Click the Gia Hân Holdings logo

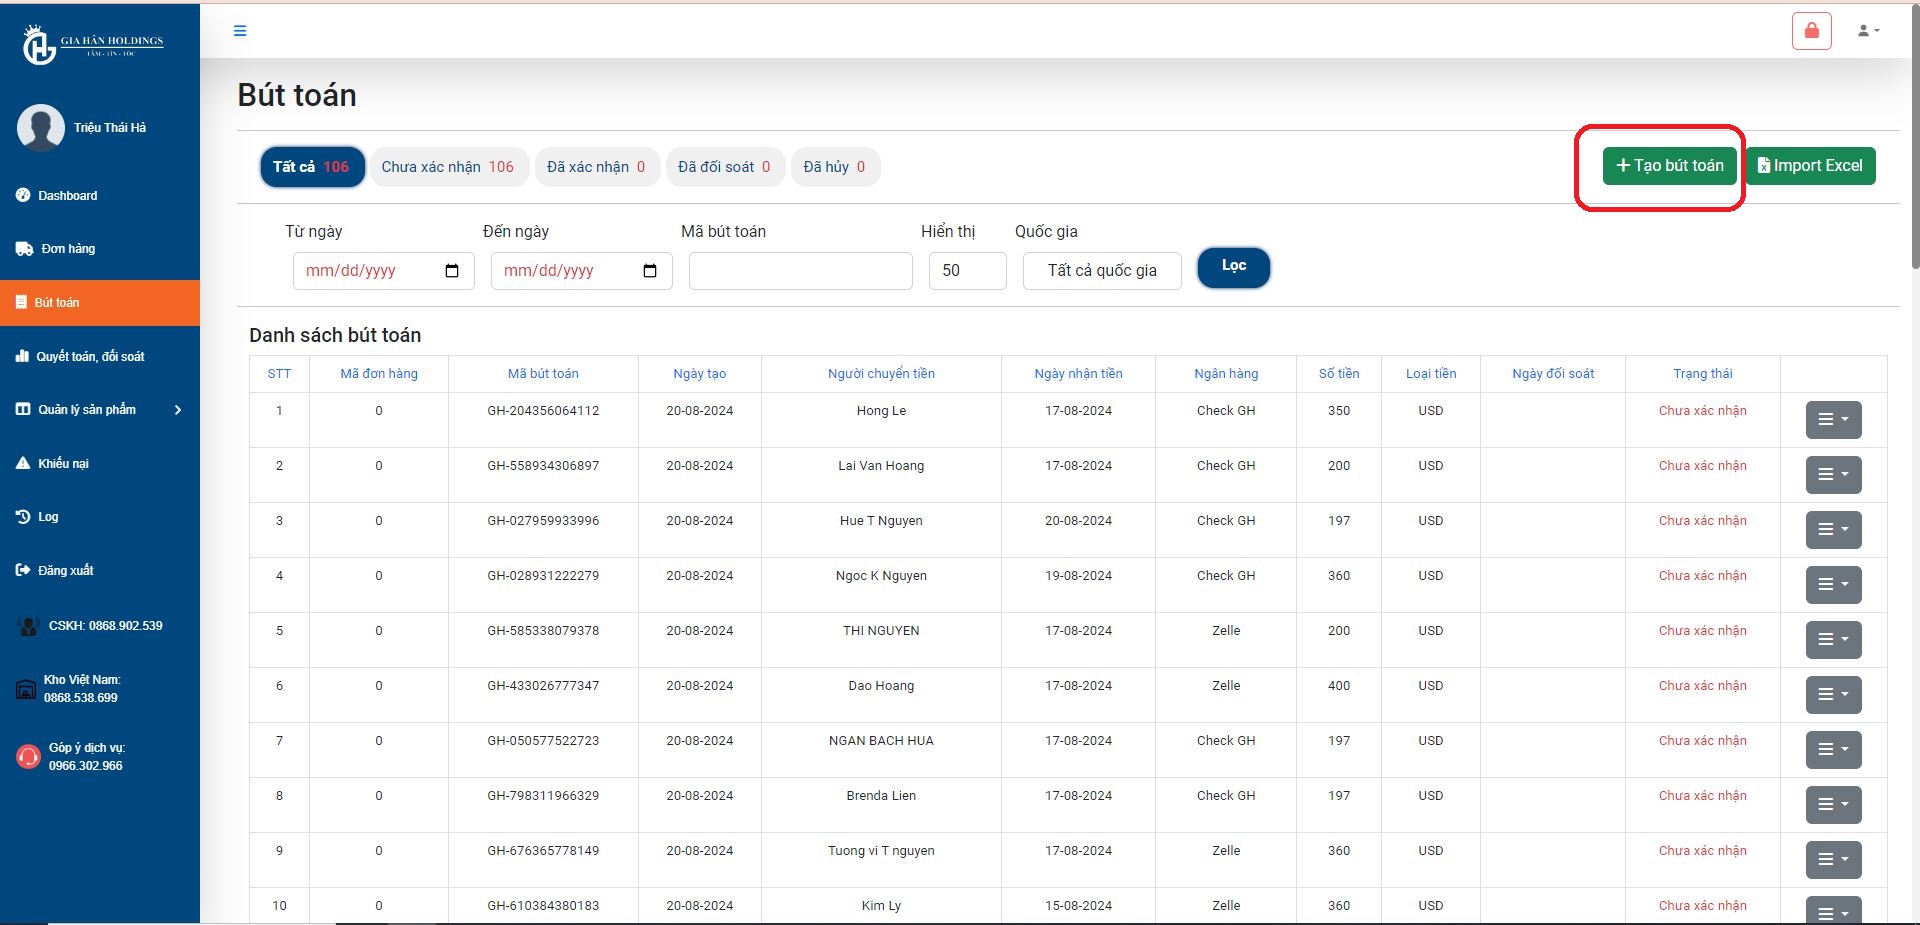(93, 45)
